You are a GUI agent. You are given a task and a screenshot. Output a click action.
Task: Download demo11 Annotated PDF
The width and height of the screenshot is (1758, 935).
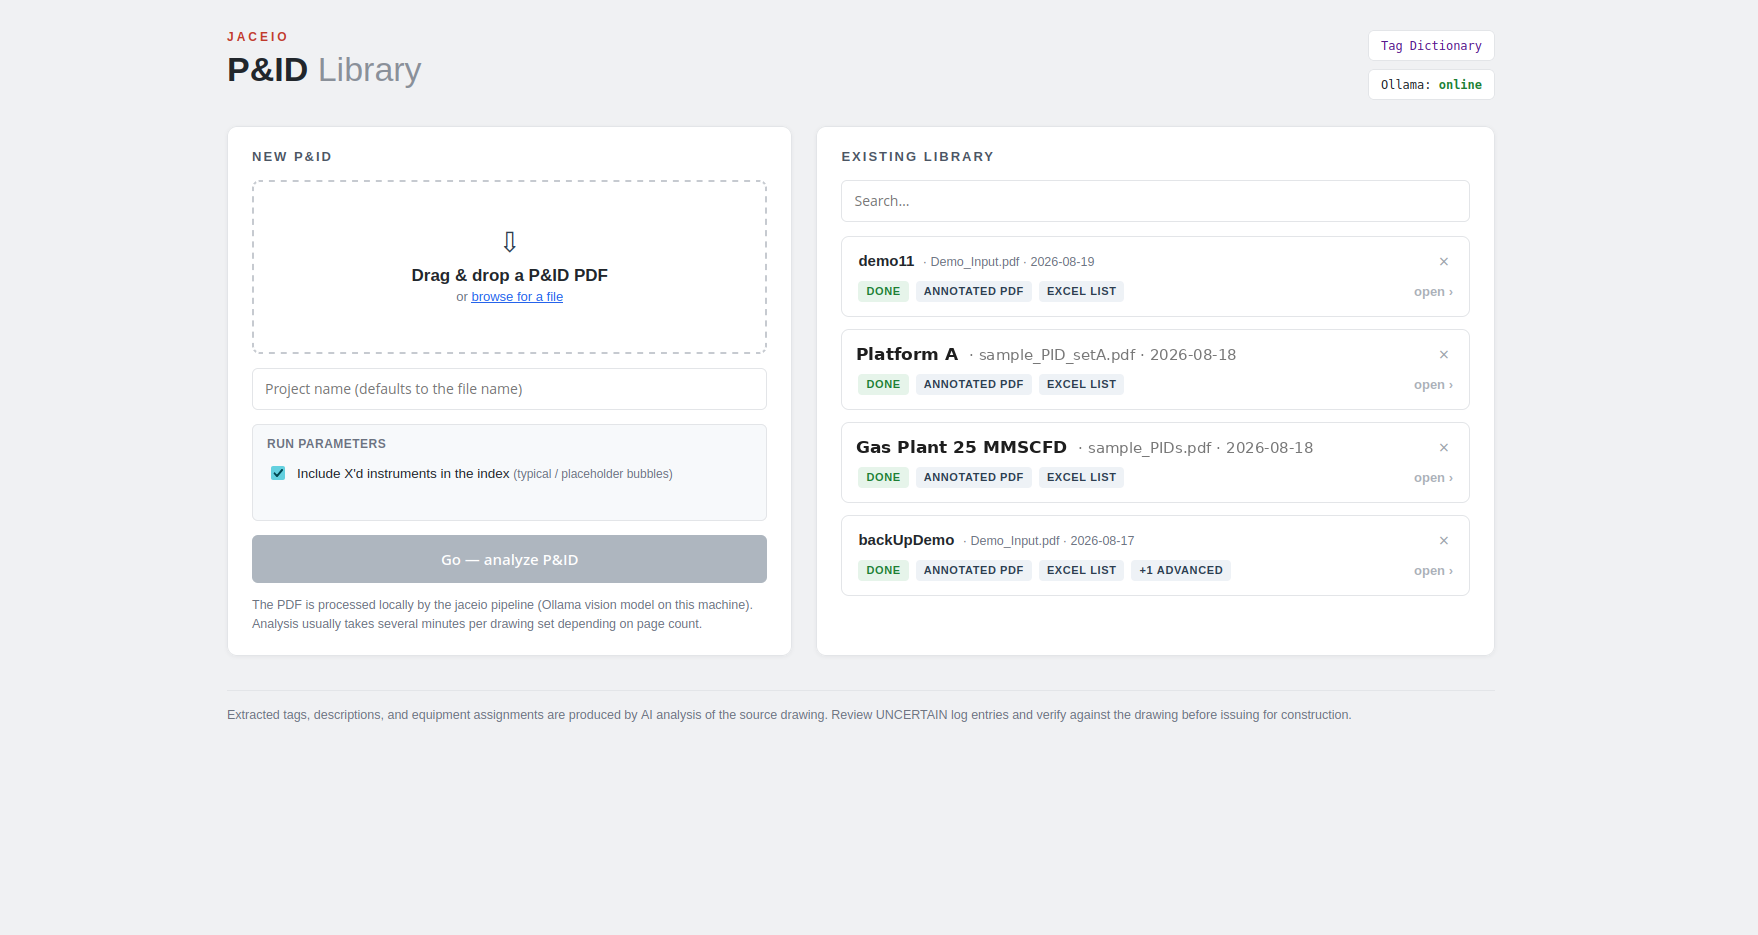pos(973,291)
